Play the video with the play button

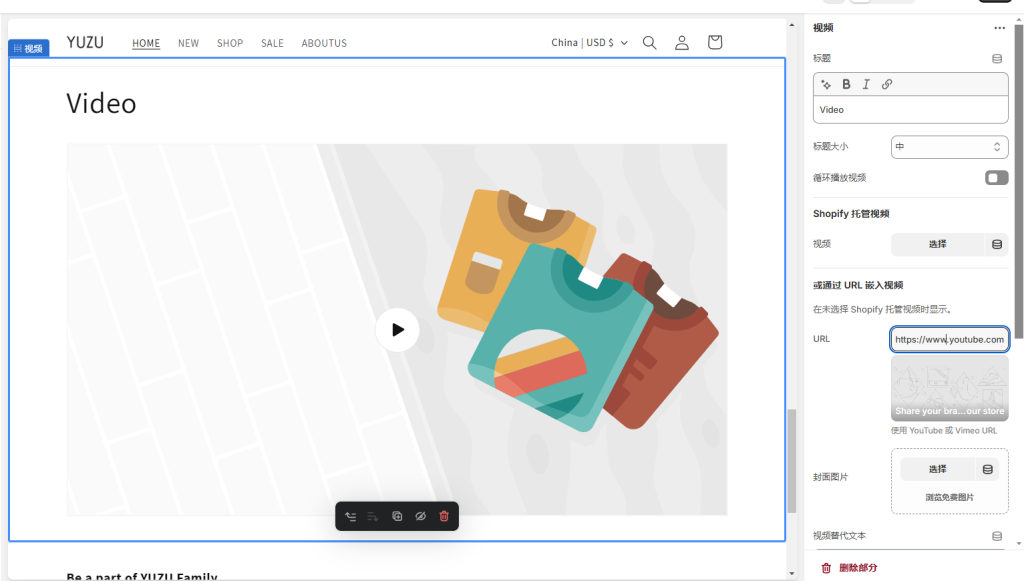point(397,330)
